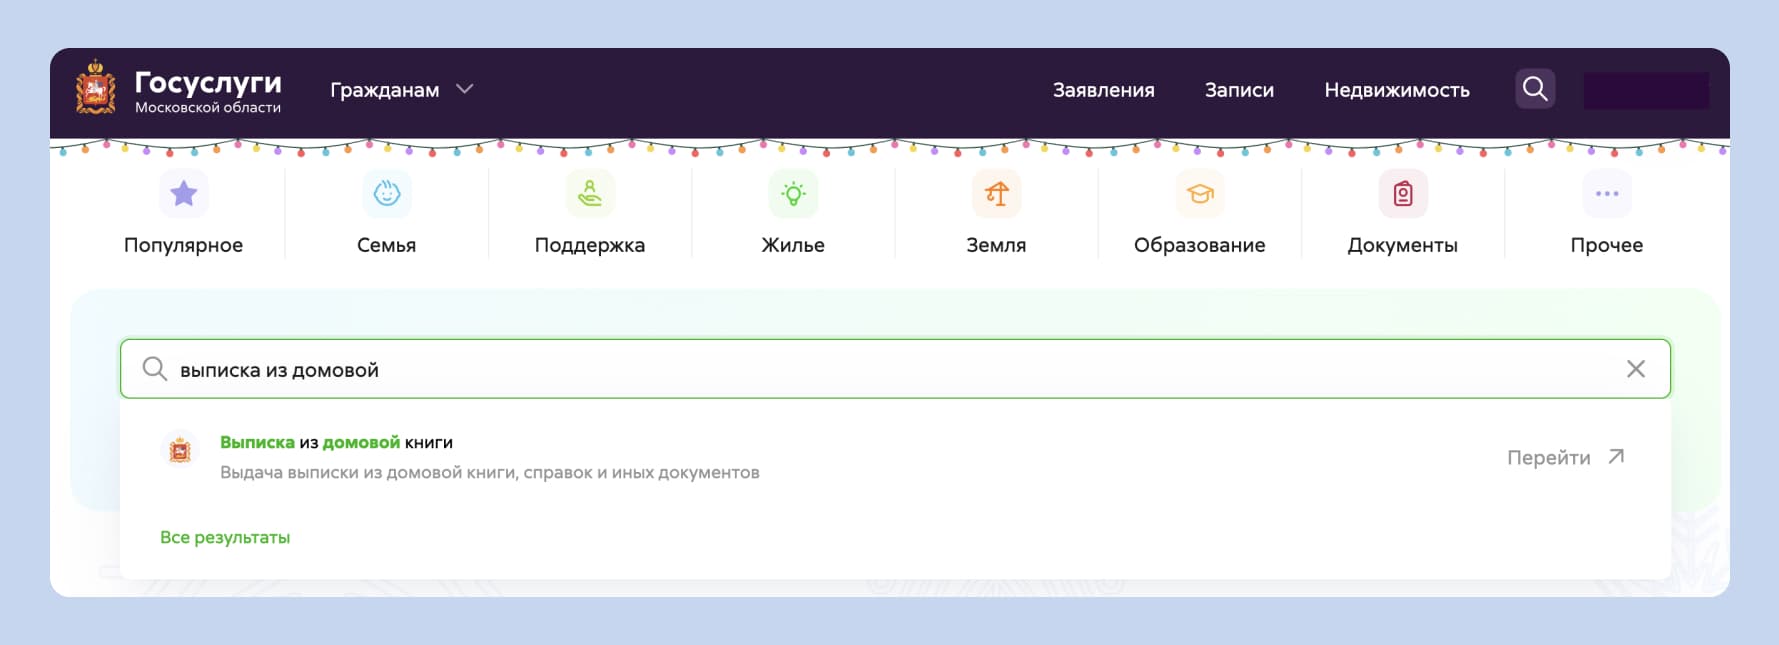Select the Образование graduation cap icon
1779x645 pixels.
coord(1200,194)
